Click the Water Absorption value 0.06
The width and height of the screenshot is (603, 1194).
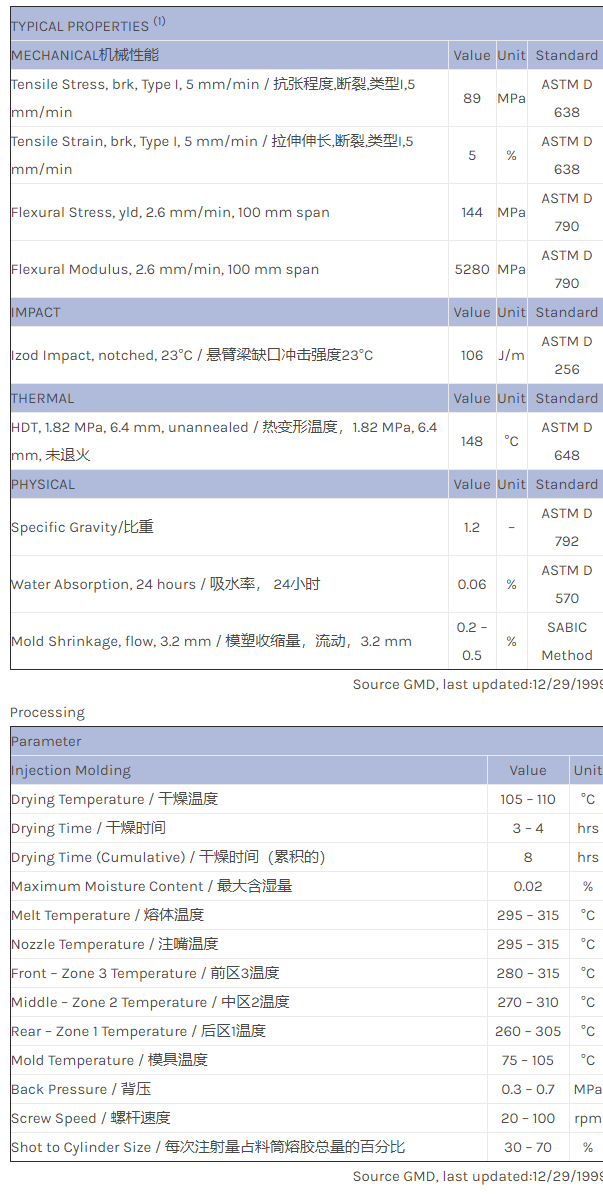[472, 584]
